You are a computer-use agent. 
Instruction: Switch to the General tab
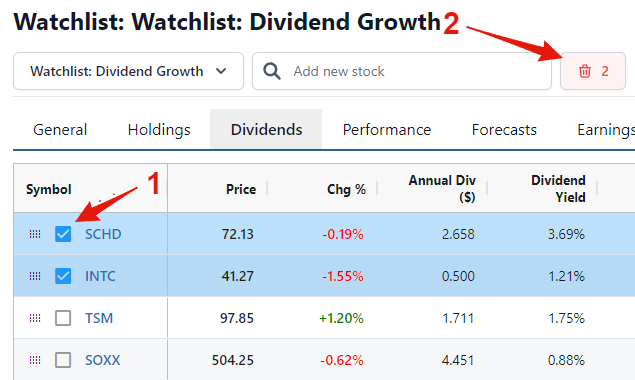click(60, 130)
